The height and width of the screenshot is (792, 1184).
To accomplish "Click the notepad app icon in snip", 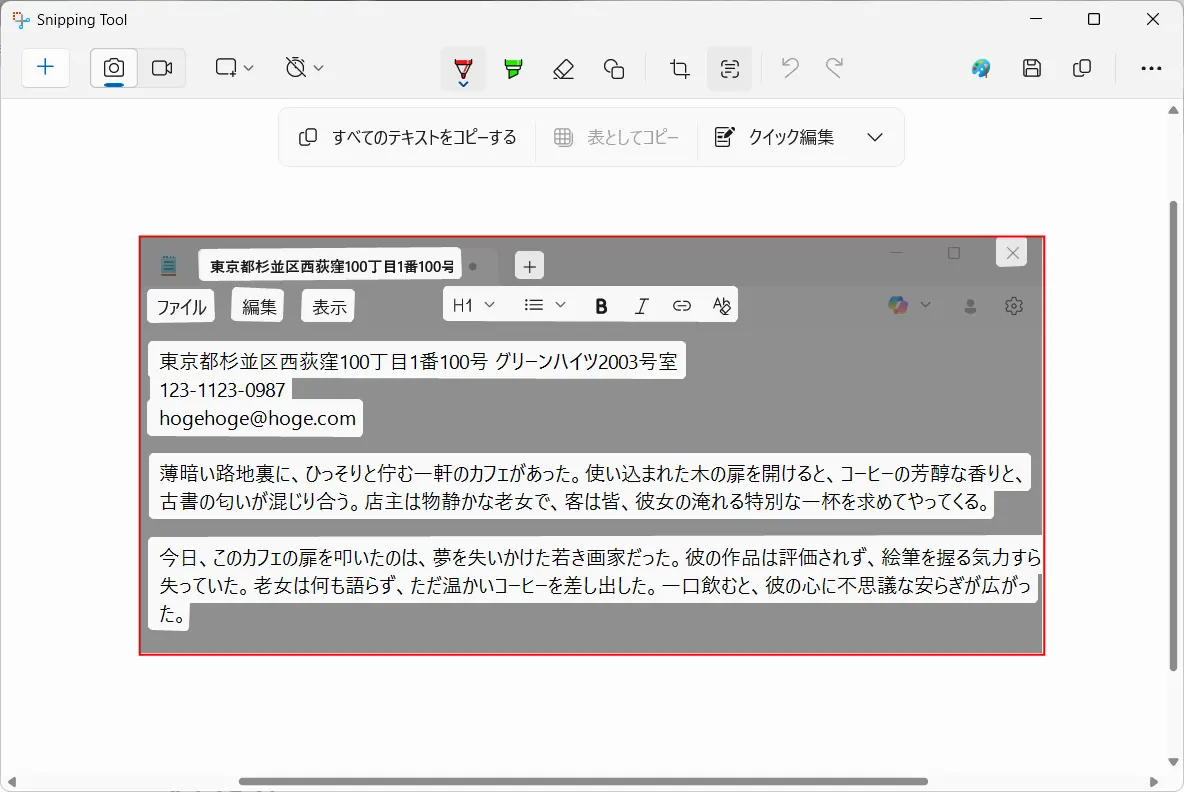I will point(168,266).
